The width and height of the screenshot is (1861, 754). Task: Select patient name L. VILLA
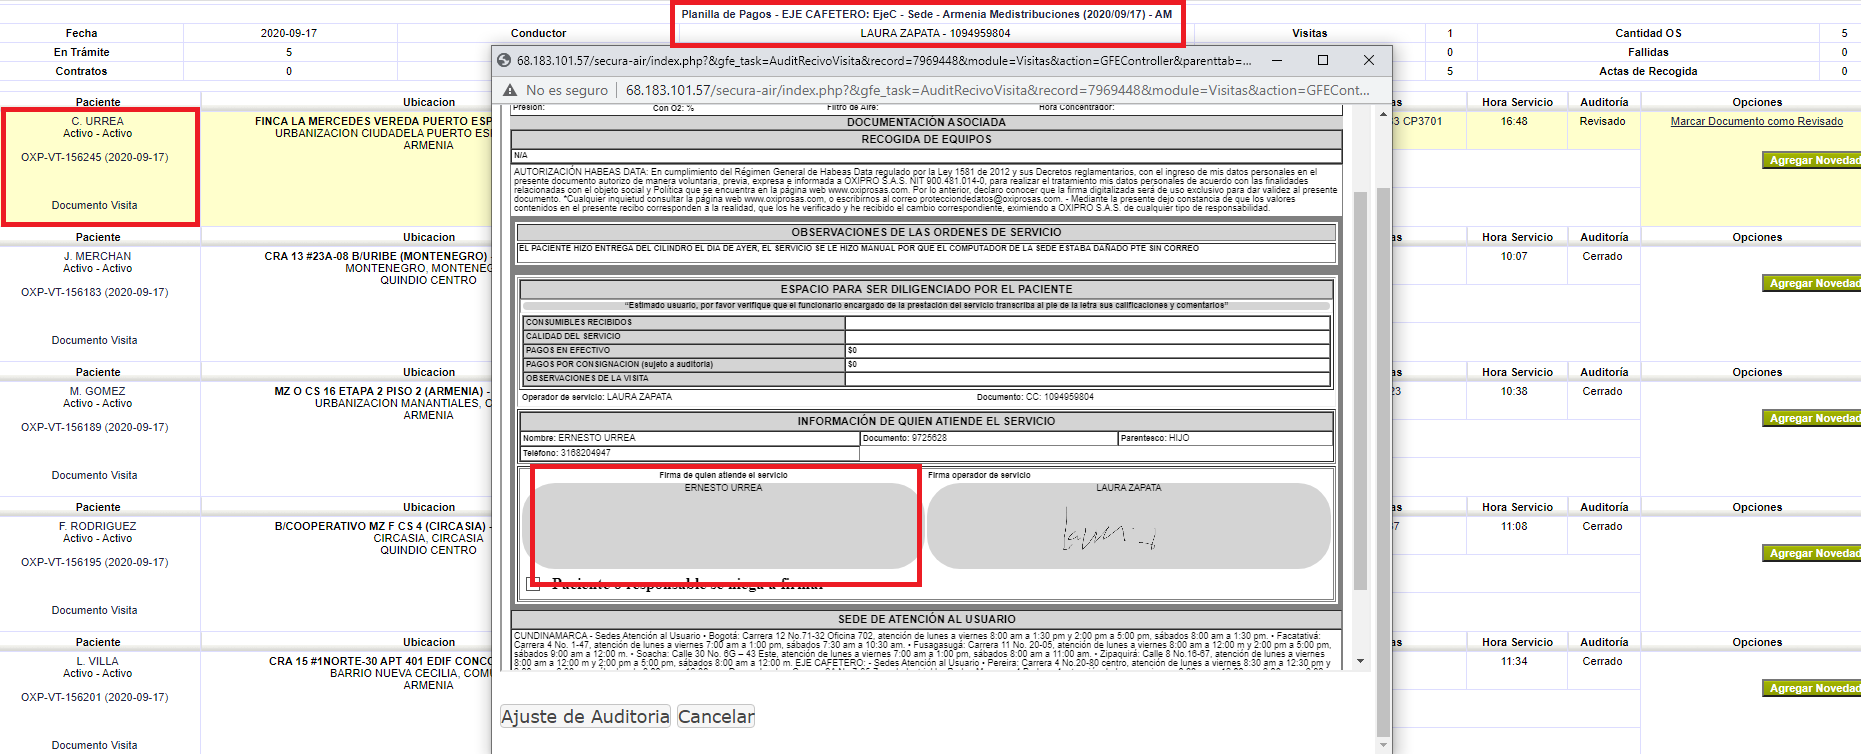(97, 661)
